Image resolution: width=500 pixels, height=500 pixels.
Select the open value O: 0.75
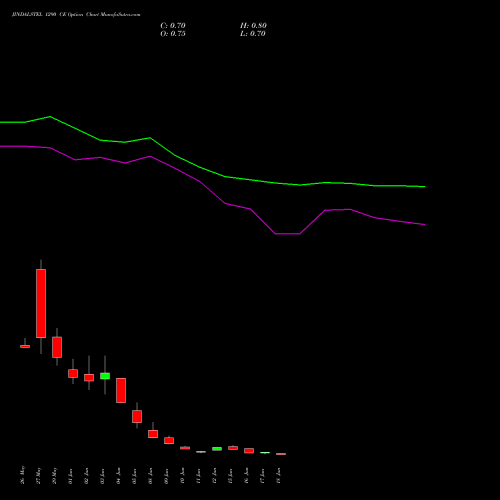point(173,34)
